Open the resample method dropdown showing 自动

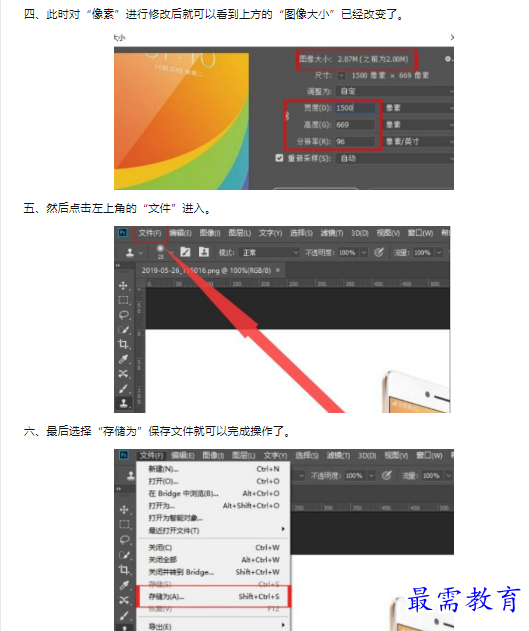[395, 158]
